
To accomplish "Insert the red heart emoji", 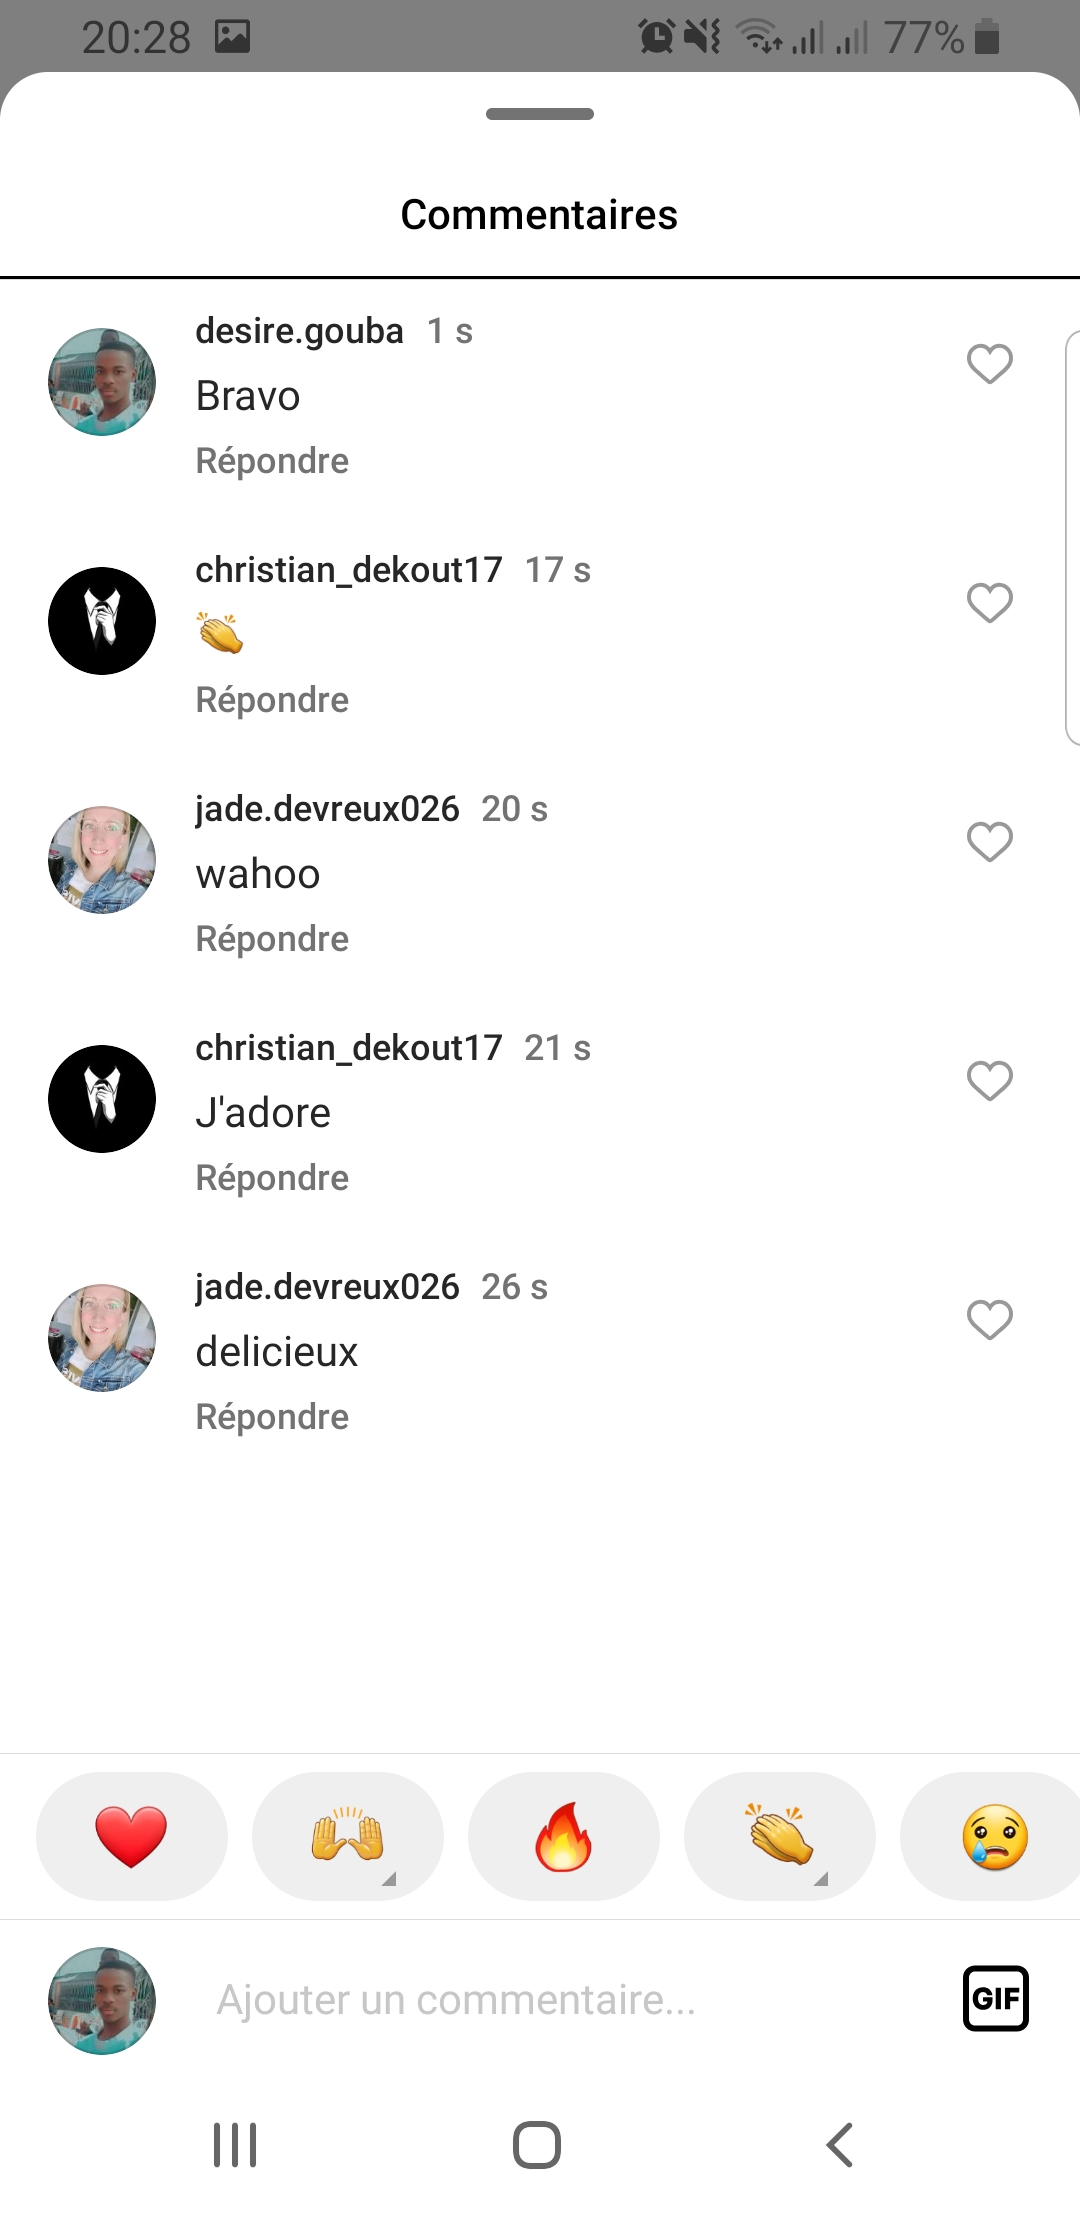I will 132,1836.
